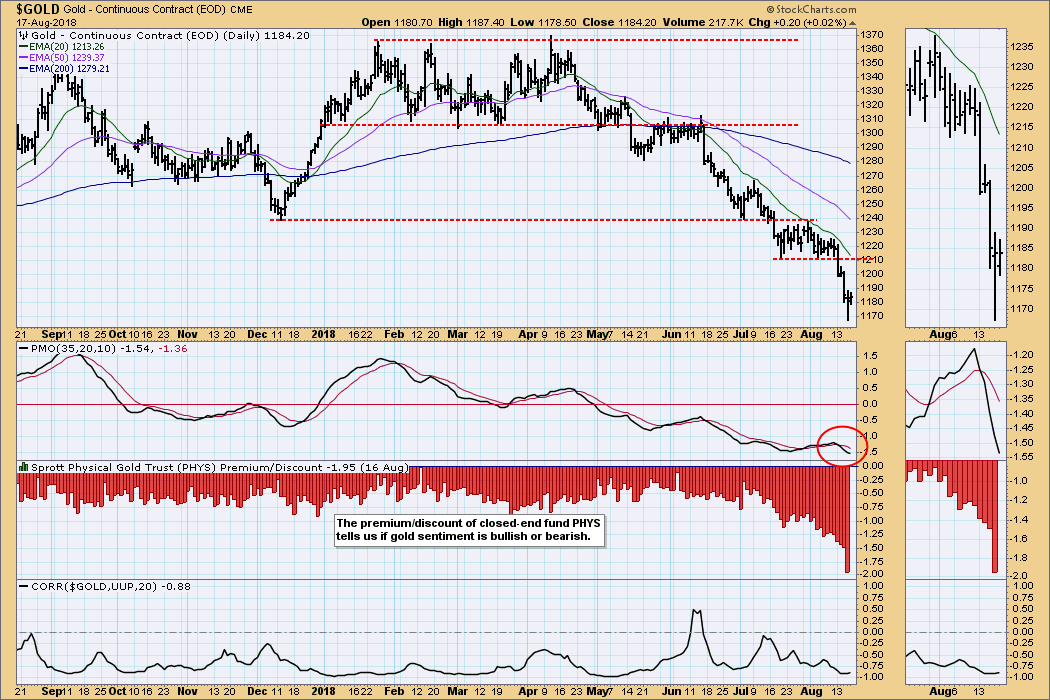Screen dimensions: 1050x700
Task: Click the 1175 label on zoom panel axis
Action: (x=1022, y=289)
